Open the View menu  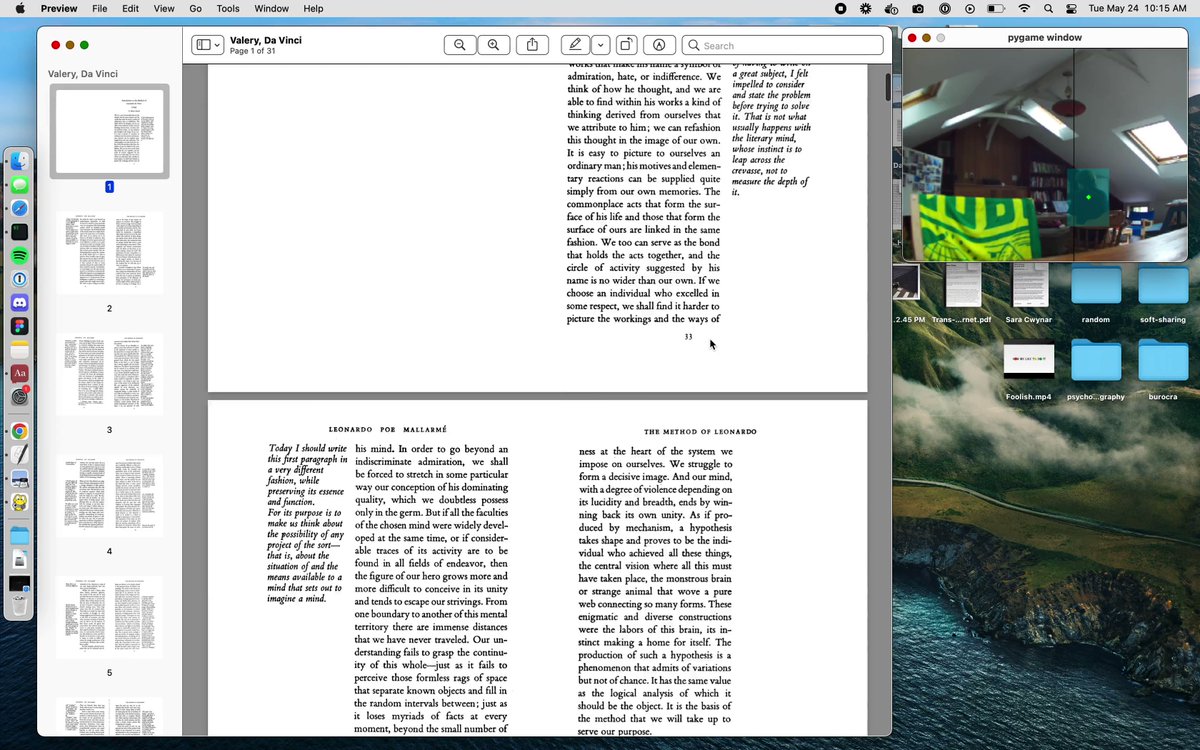click(164, 8)
